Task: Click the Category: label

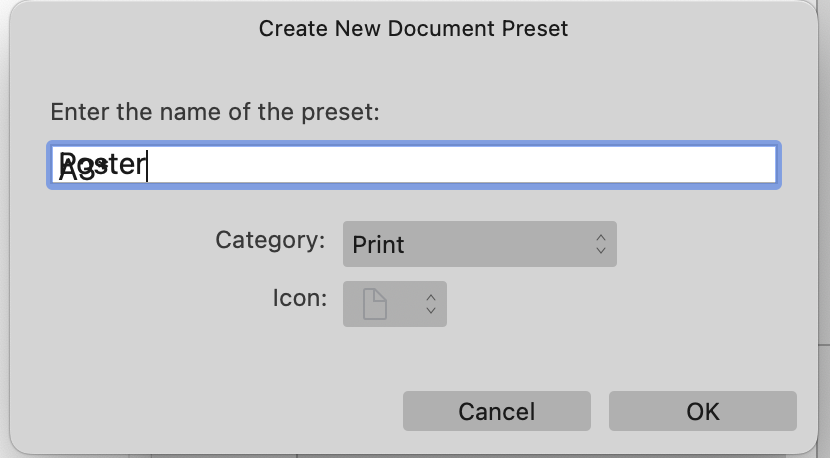Action: (x=270, y=240)
